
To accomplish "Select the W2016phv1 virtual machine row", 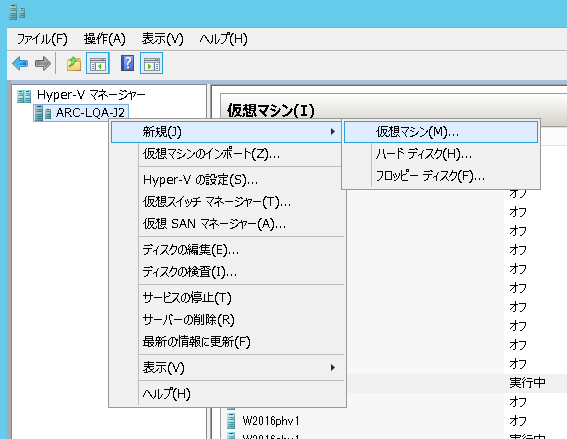I will (x=394, y=421).
